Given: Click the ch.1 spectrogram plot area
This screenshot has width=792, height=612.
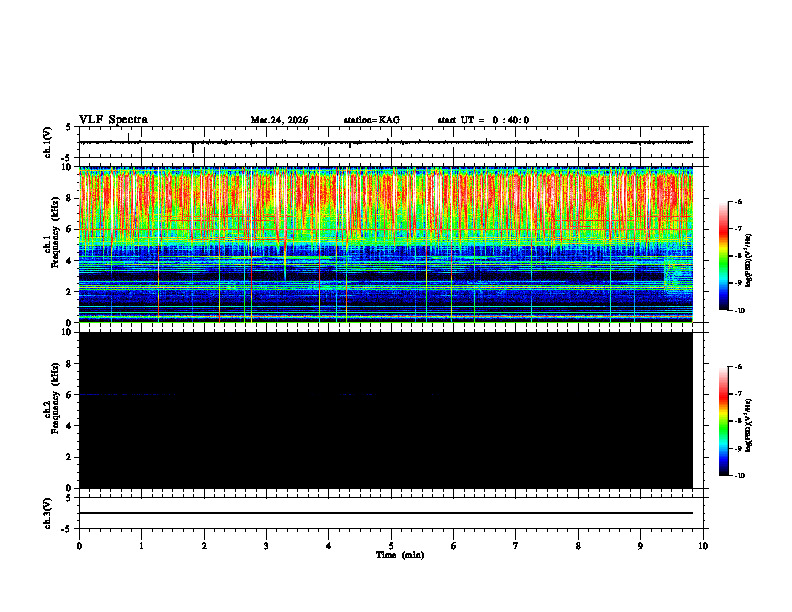Looking at the screenshot, I should 386,244.
